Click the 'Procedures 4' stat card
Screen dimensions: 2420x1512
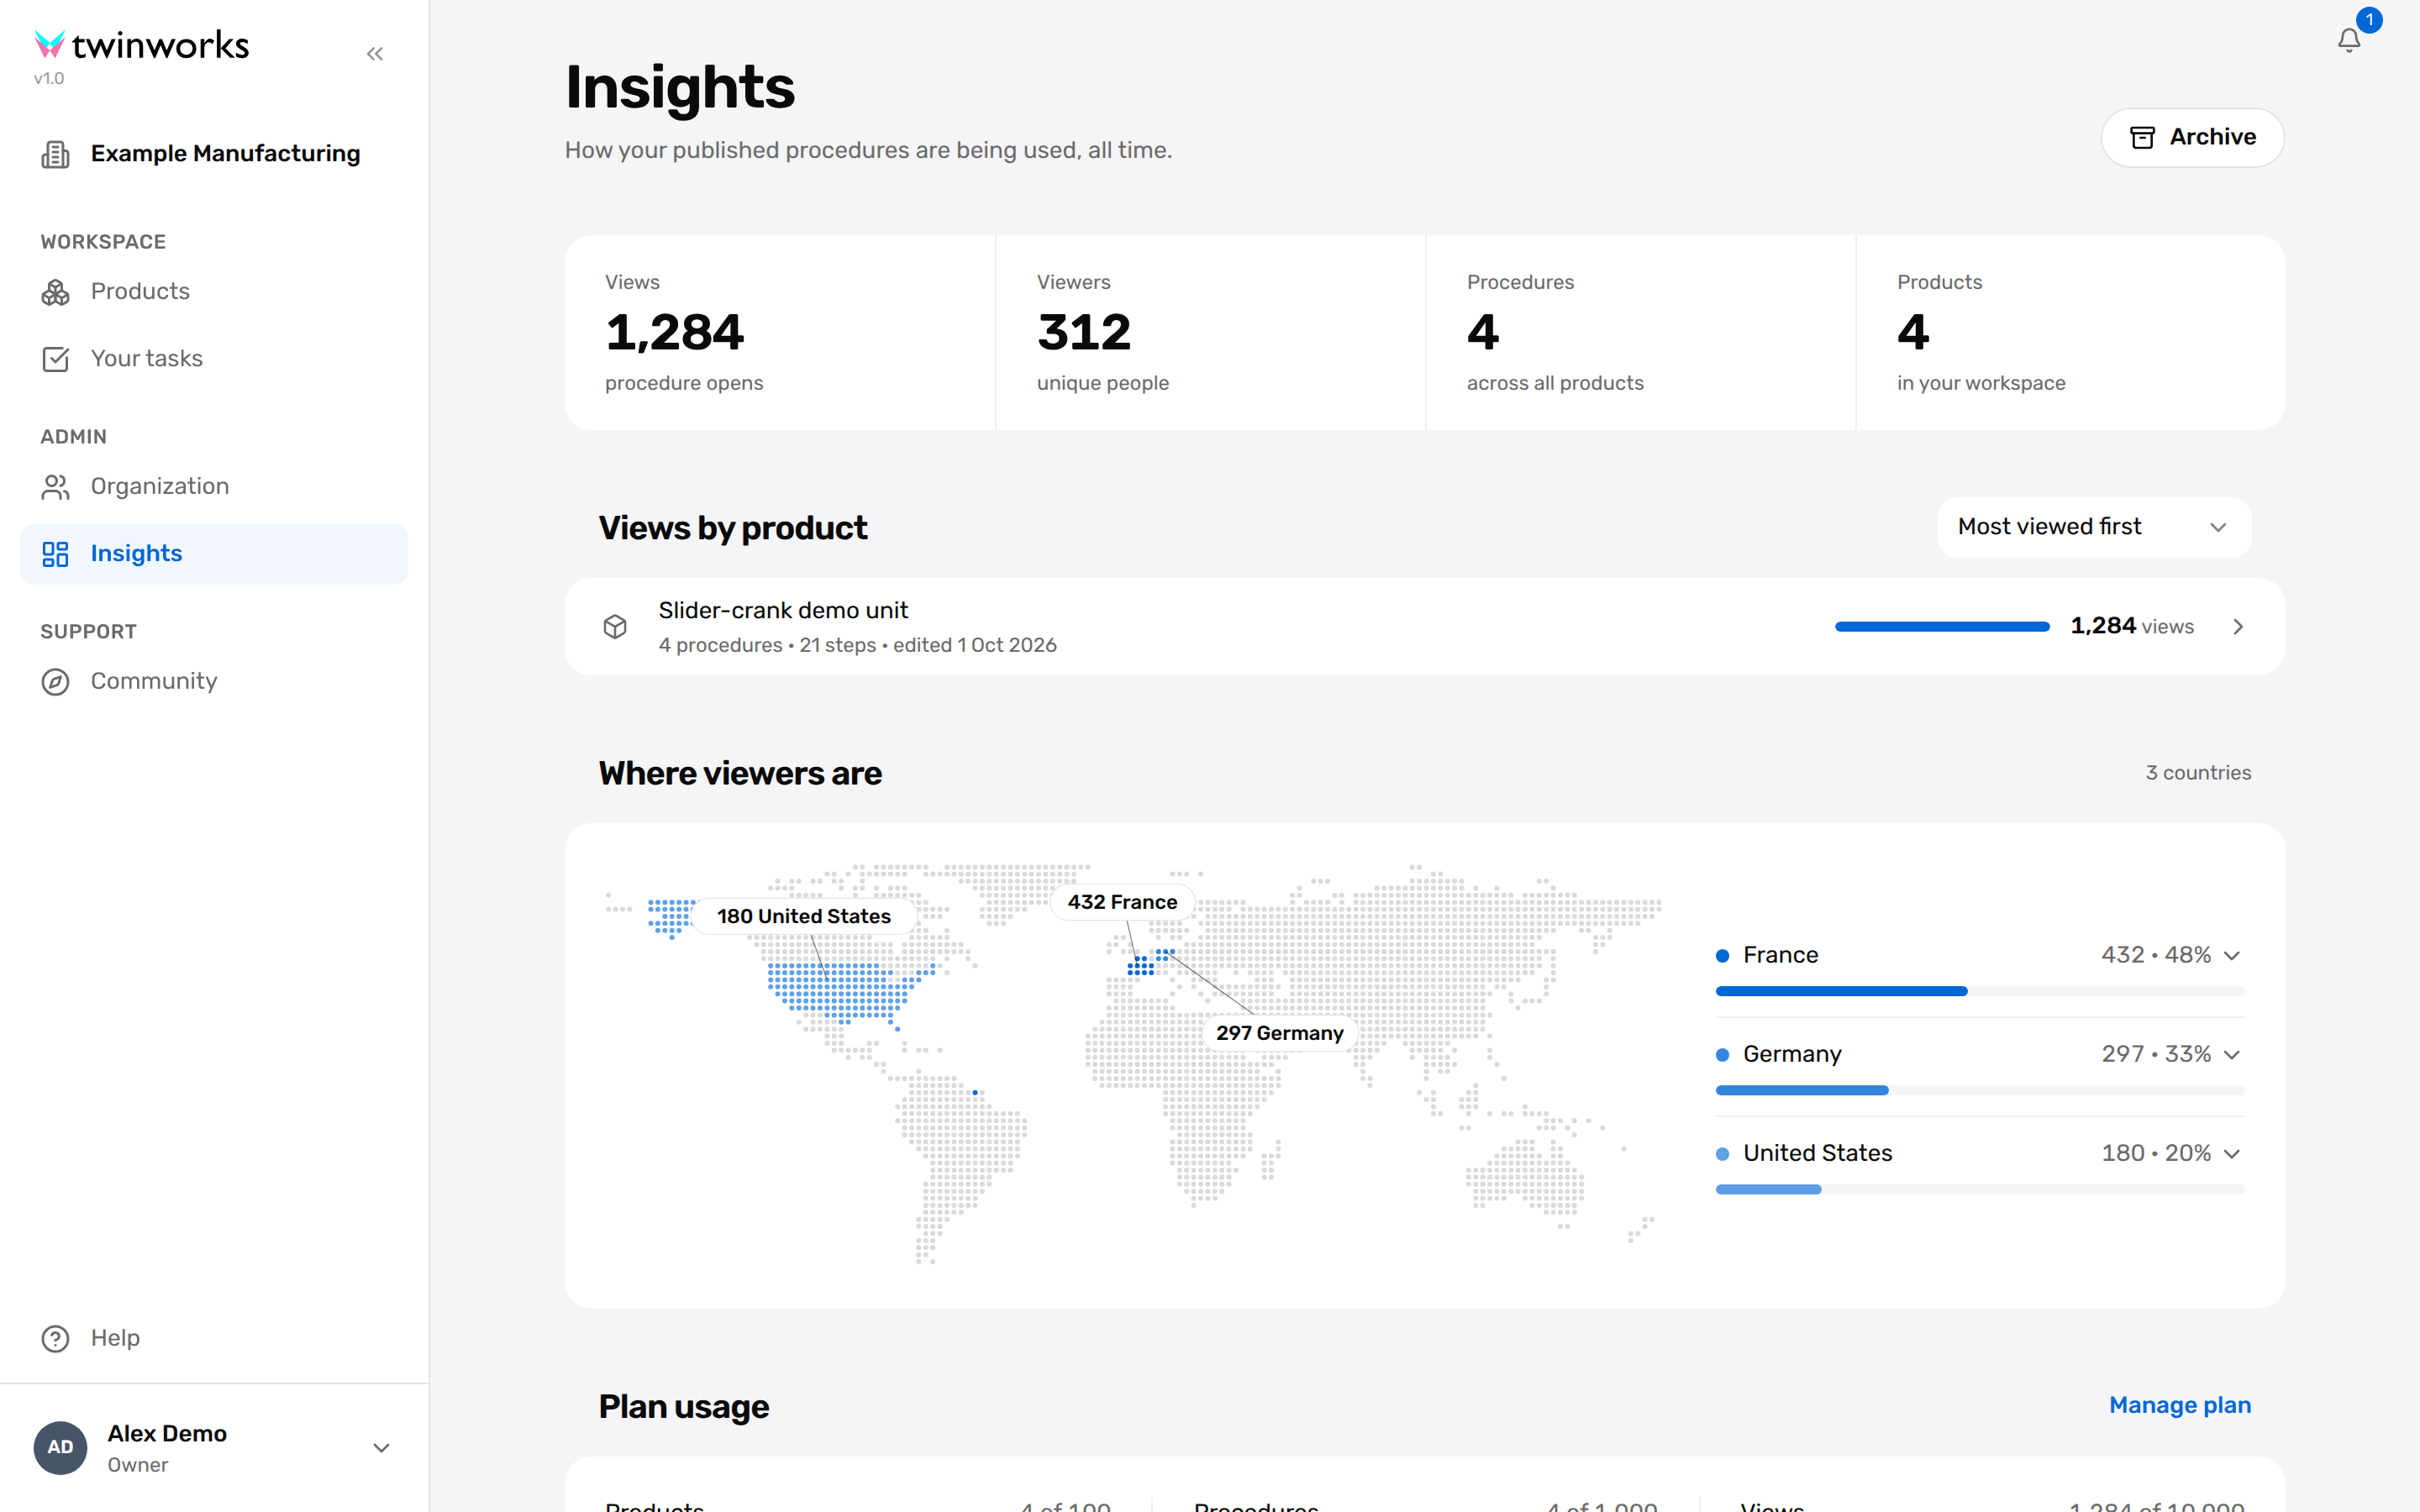1640,333
